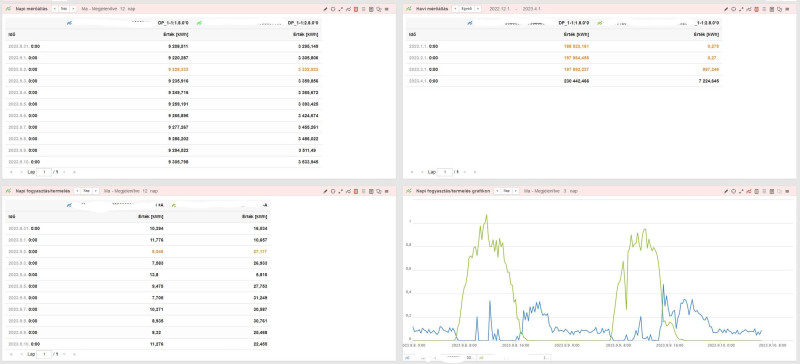Go to last page in Napi mérőállás pager
800x364 pixels.
coord(74,172)
